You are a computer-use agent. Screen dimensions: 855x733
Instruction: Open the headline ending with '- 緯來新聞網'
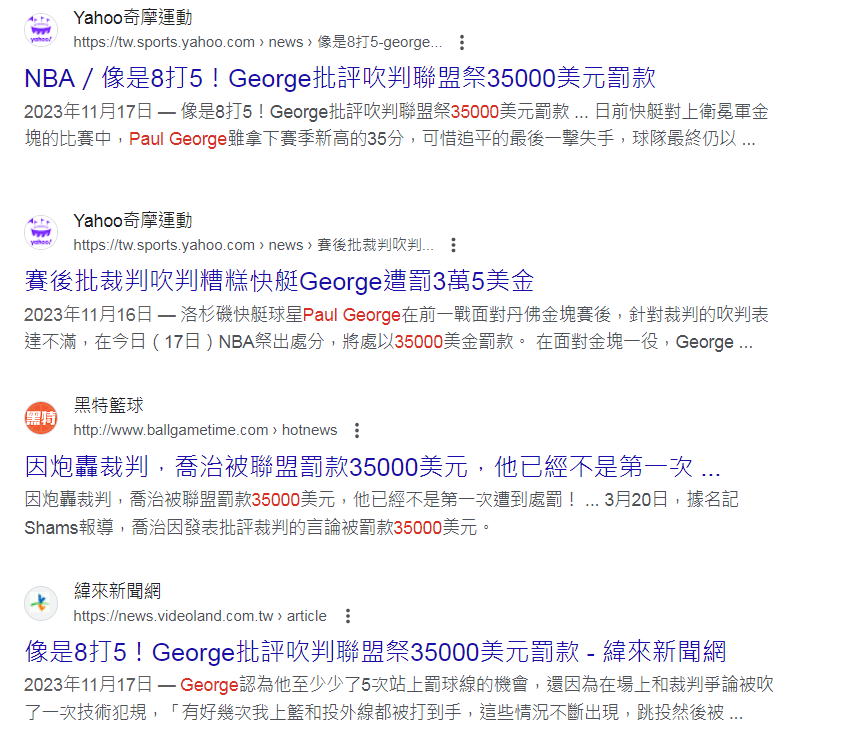375,652
